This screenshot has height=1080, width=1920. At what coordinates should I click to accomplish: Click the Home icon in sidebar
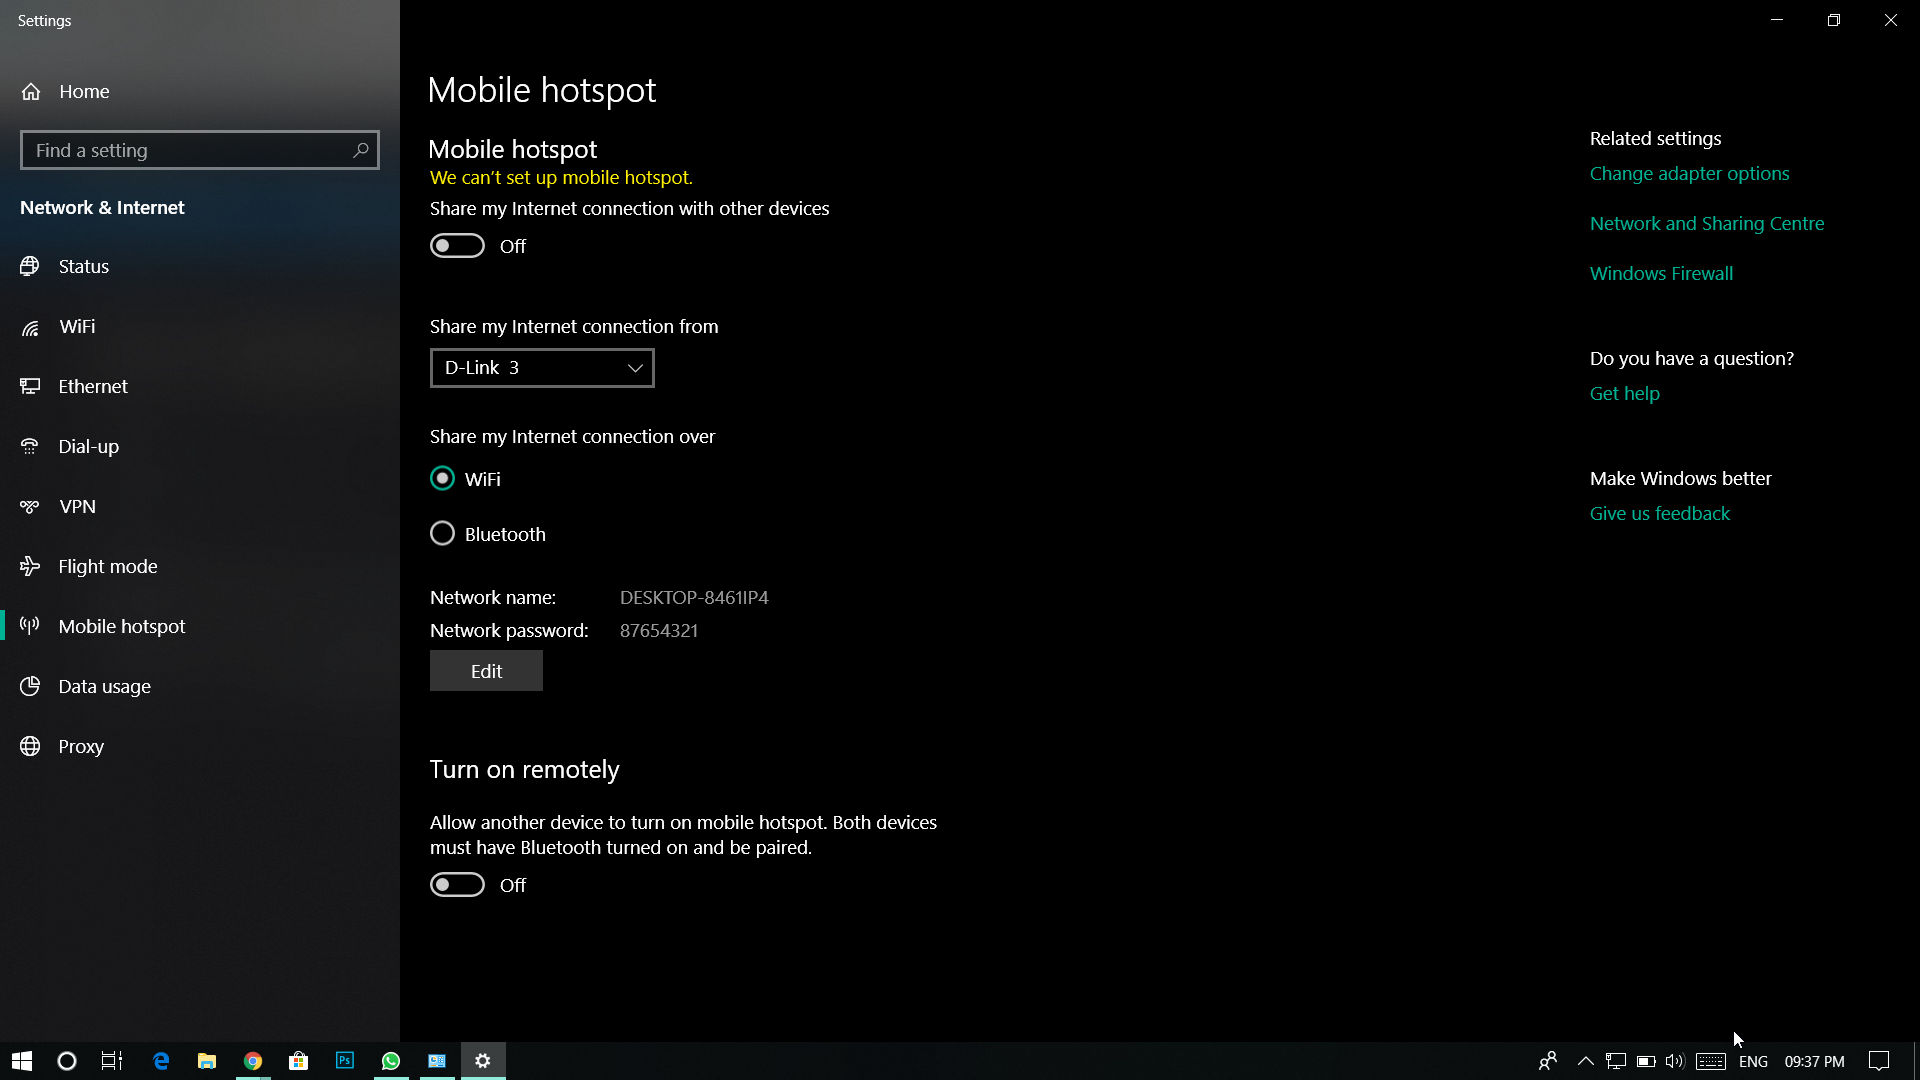[x=31, y=92]
